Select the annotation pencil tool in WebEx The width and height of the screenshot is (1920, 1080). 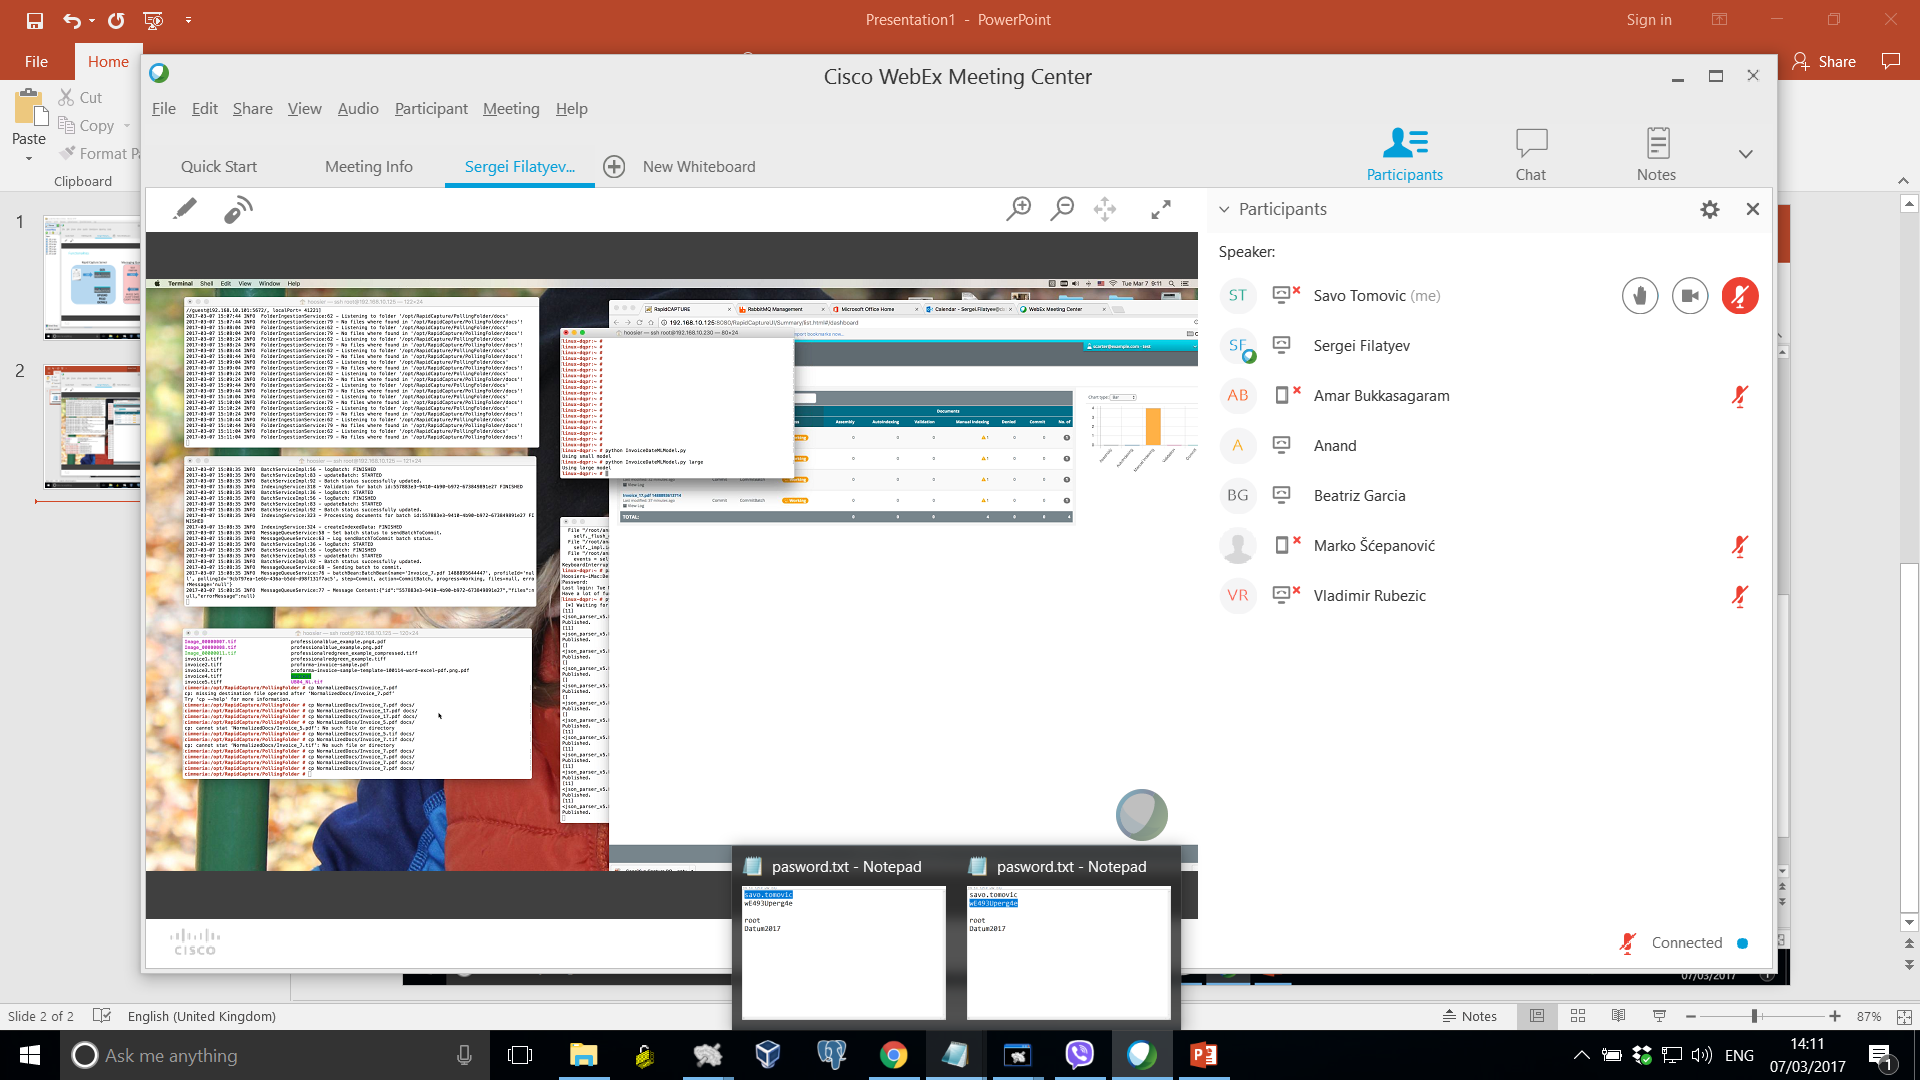185,209
